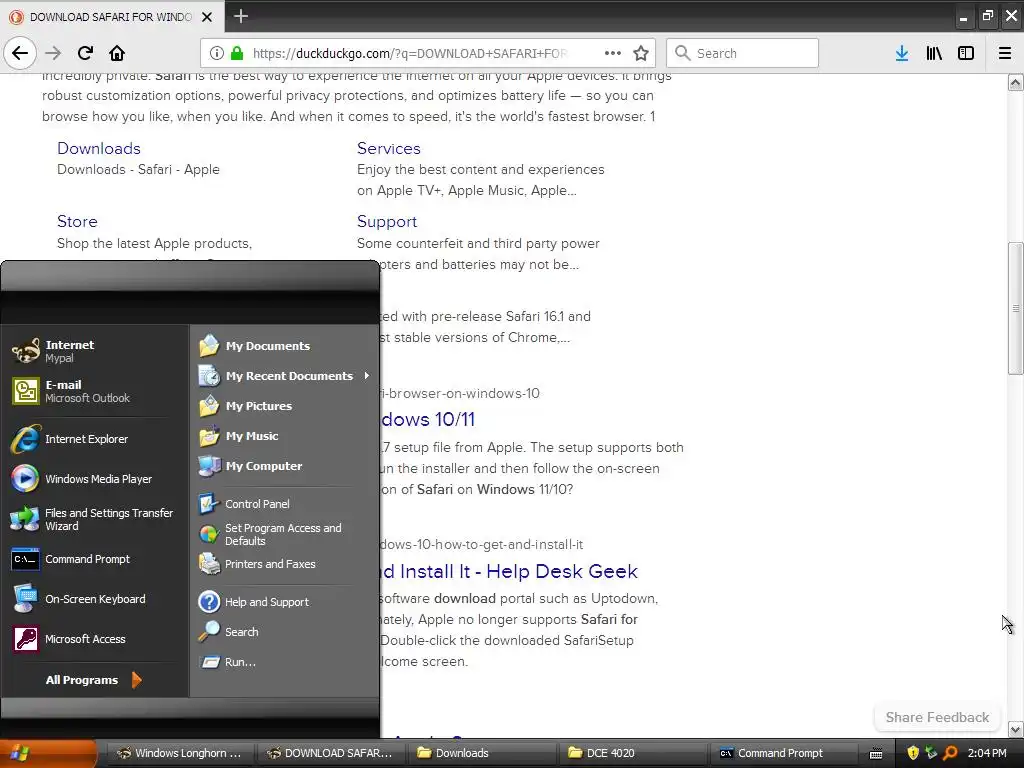Click the safely remove hardware tray icon
The height and width of the screenshot is (768, 1024).
click(x=931, y=753)
